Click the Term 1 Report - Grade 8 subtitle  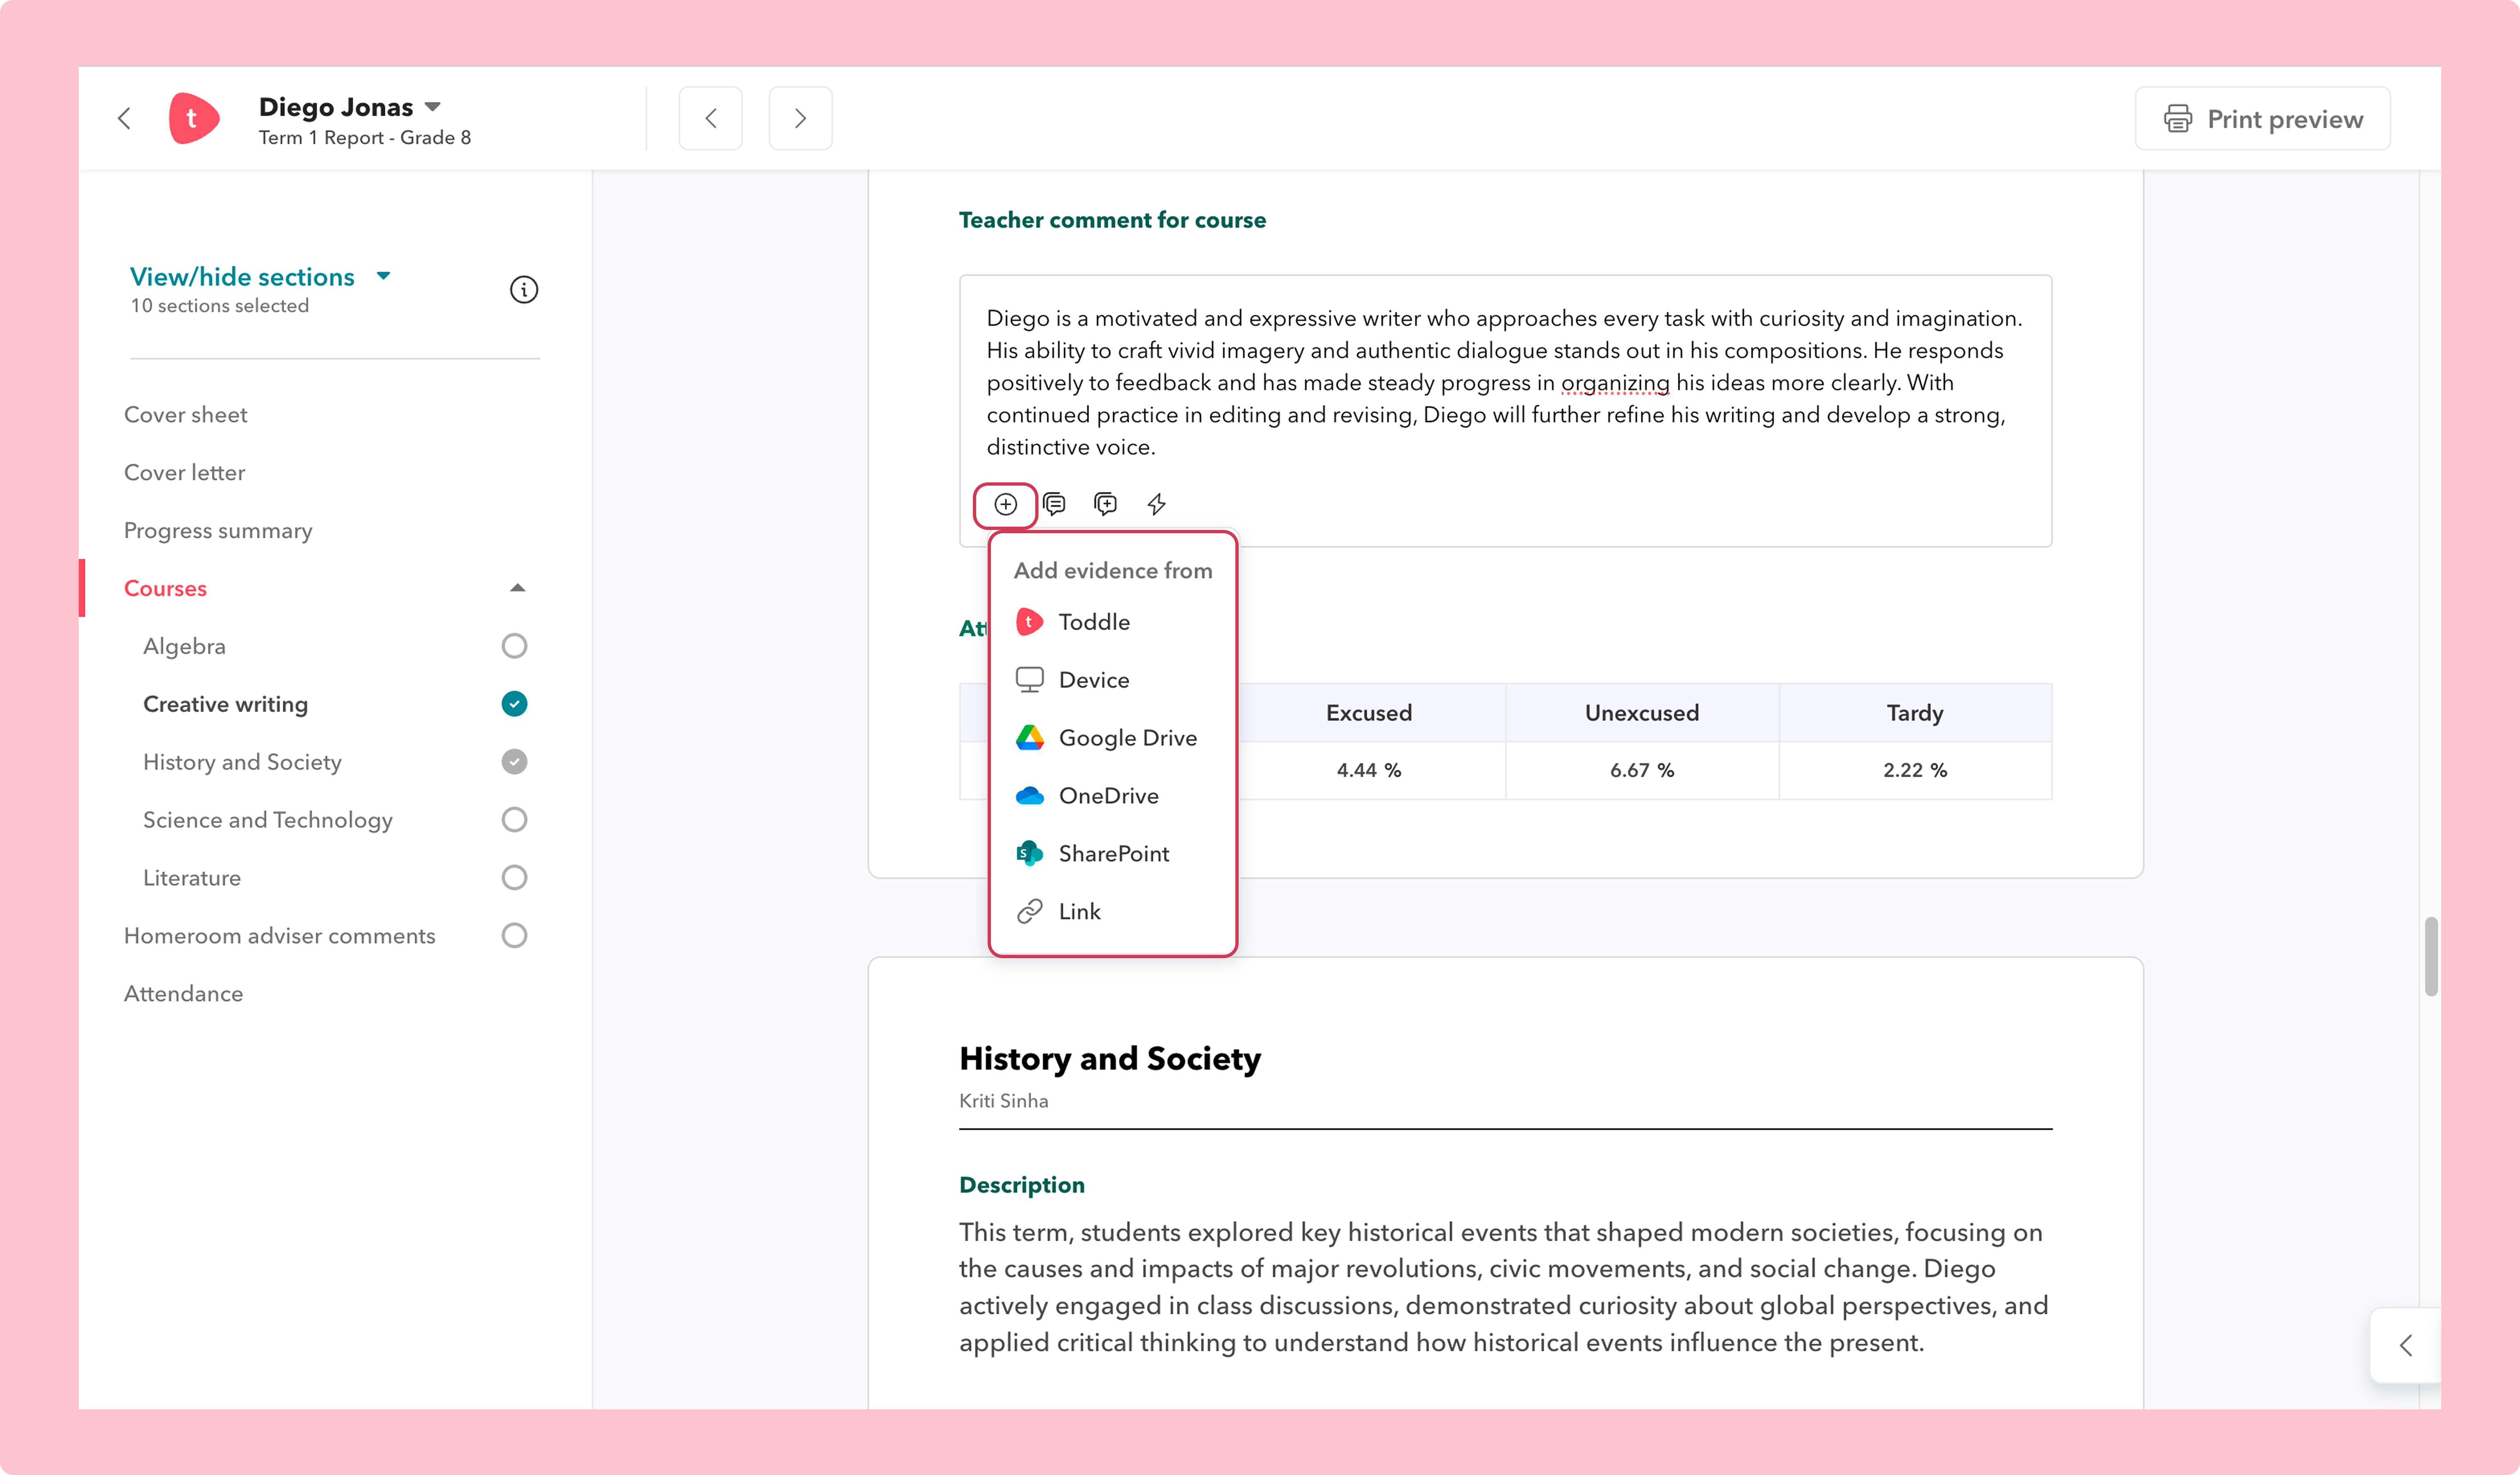tap(365, 138)
